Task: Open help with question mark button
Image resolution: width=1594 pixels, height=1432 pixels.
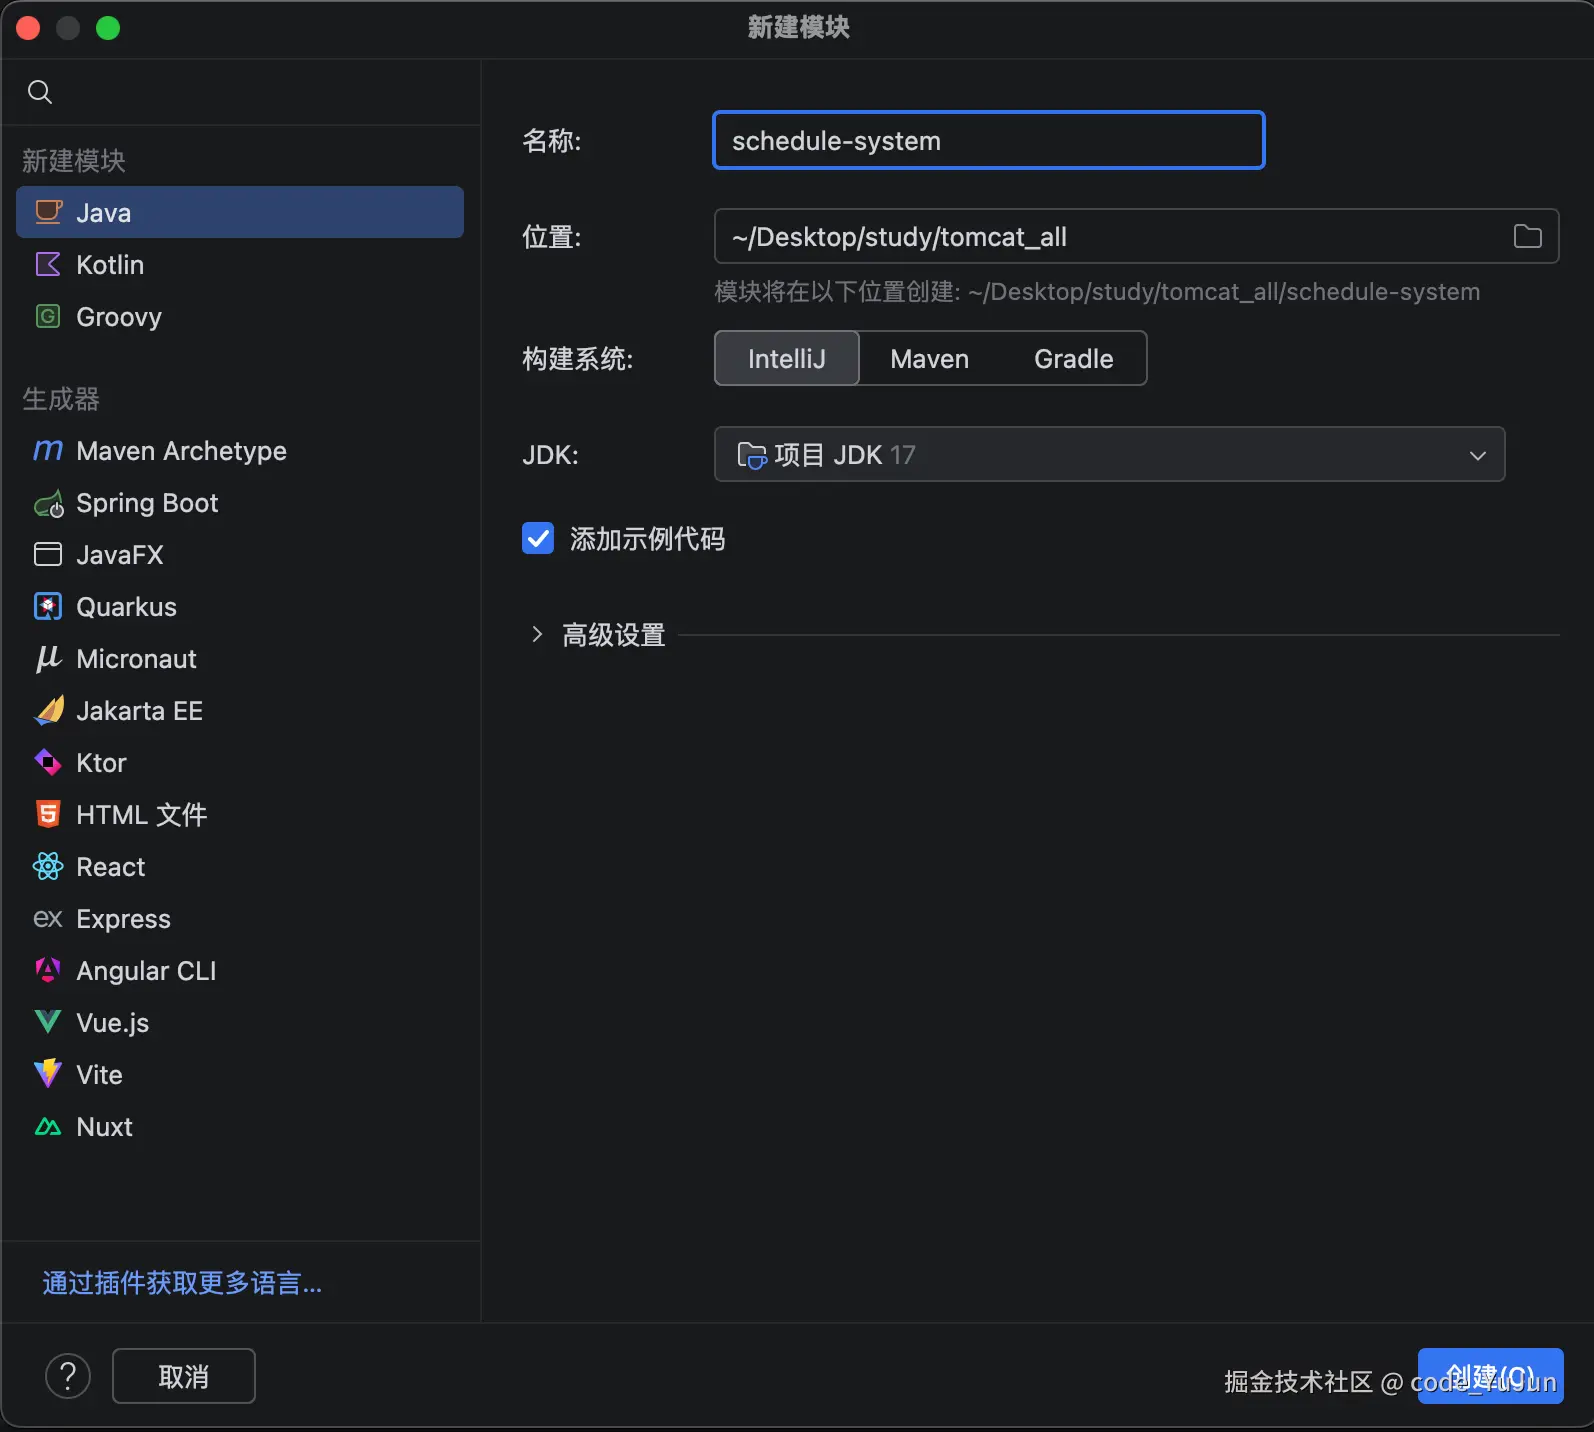Action: tap(68, 1376)
